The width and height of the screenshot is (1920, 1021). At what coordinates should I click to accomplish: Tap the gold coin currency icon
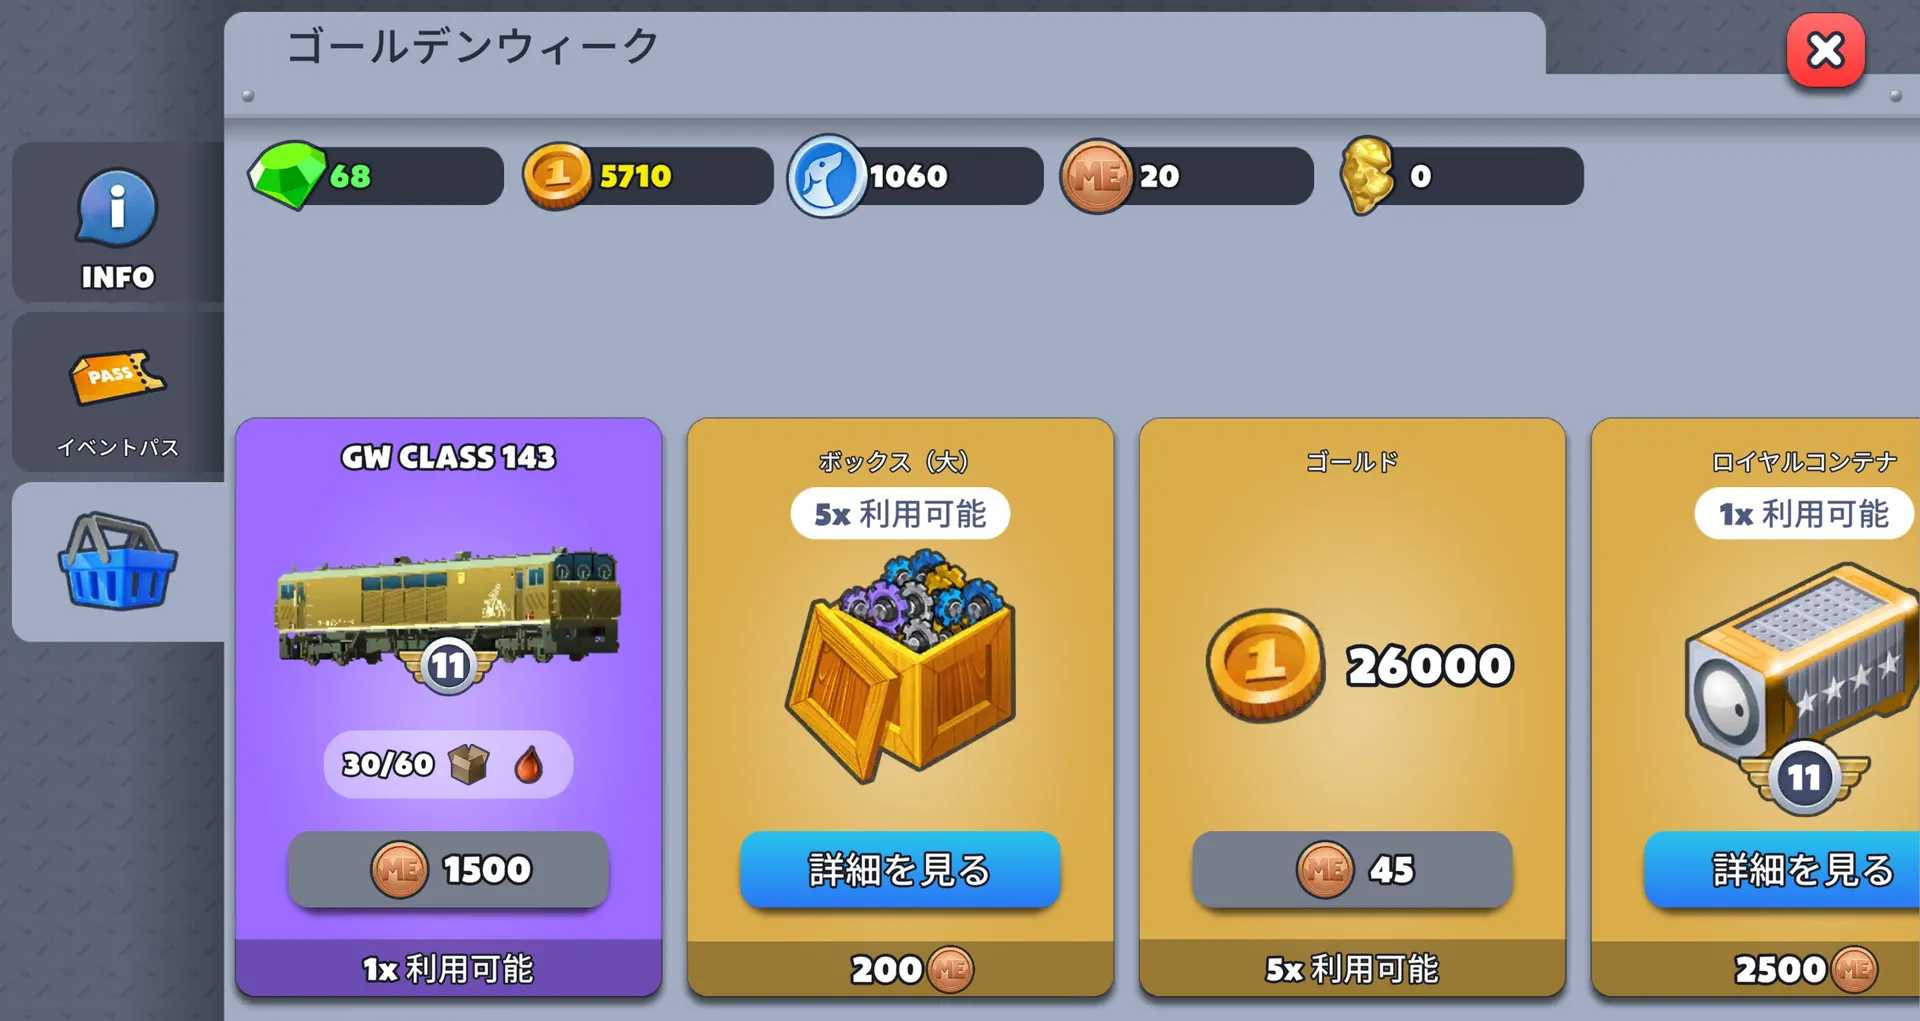[557, 175]
